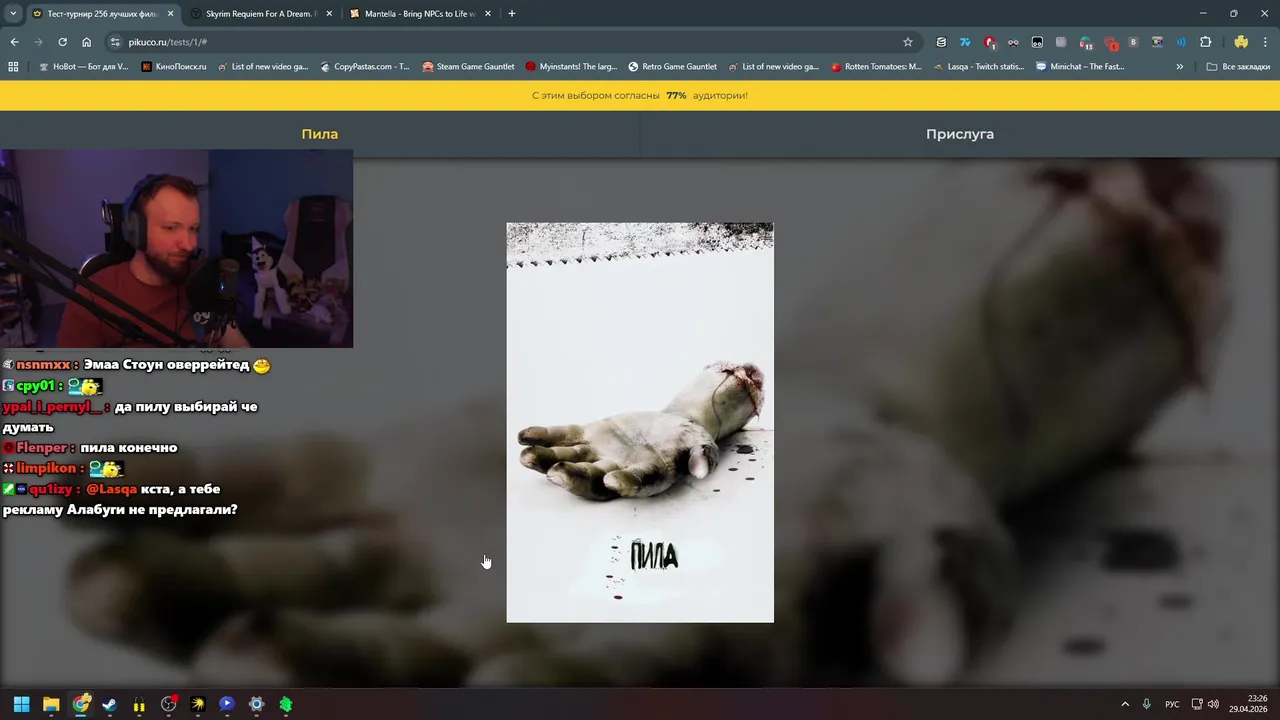The width and height of the screenshot is (1280, 720).
Task: Reload the pikuco.ru page
Action: [x=62, y=42]
